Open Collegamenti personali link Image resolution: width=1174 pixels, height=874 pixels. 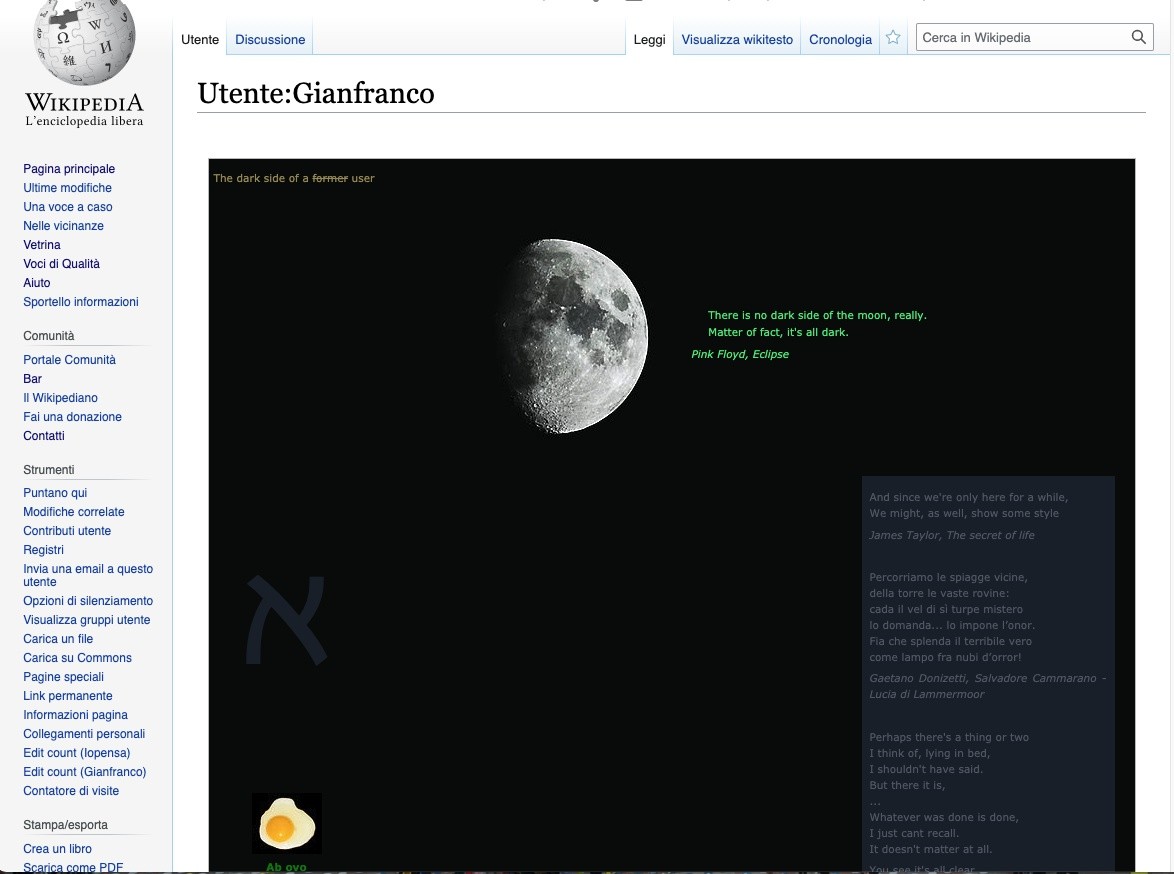[84, 734]
